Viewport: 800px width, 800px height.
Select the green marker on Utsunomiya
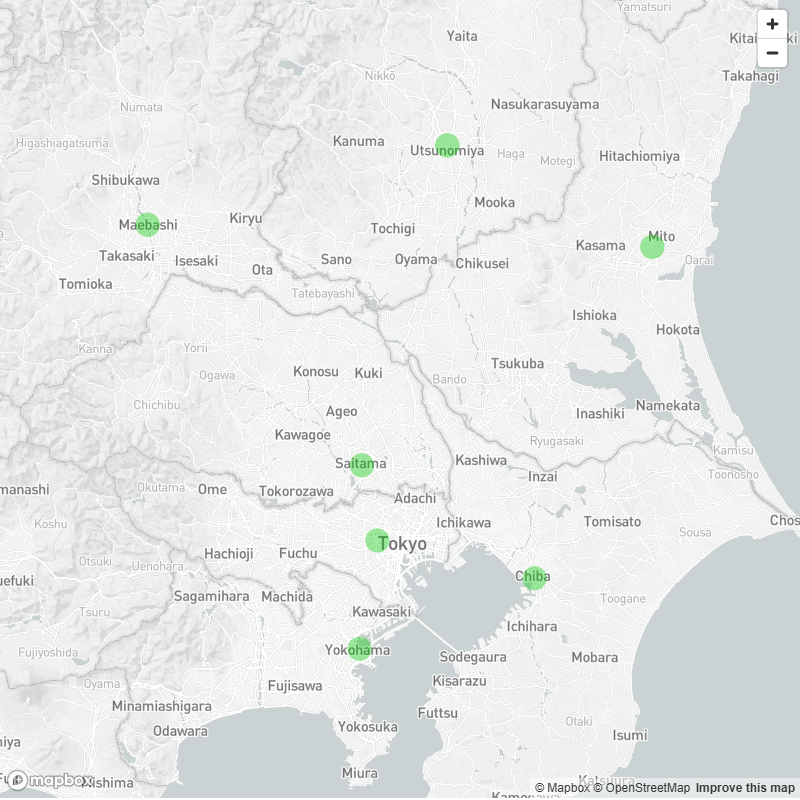[447, 145]
